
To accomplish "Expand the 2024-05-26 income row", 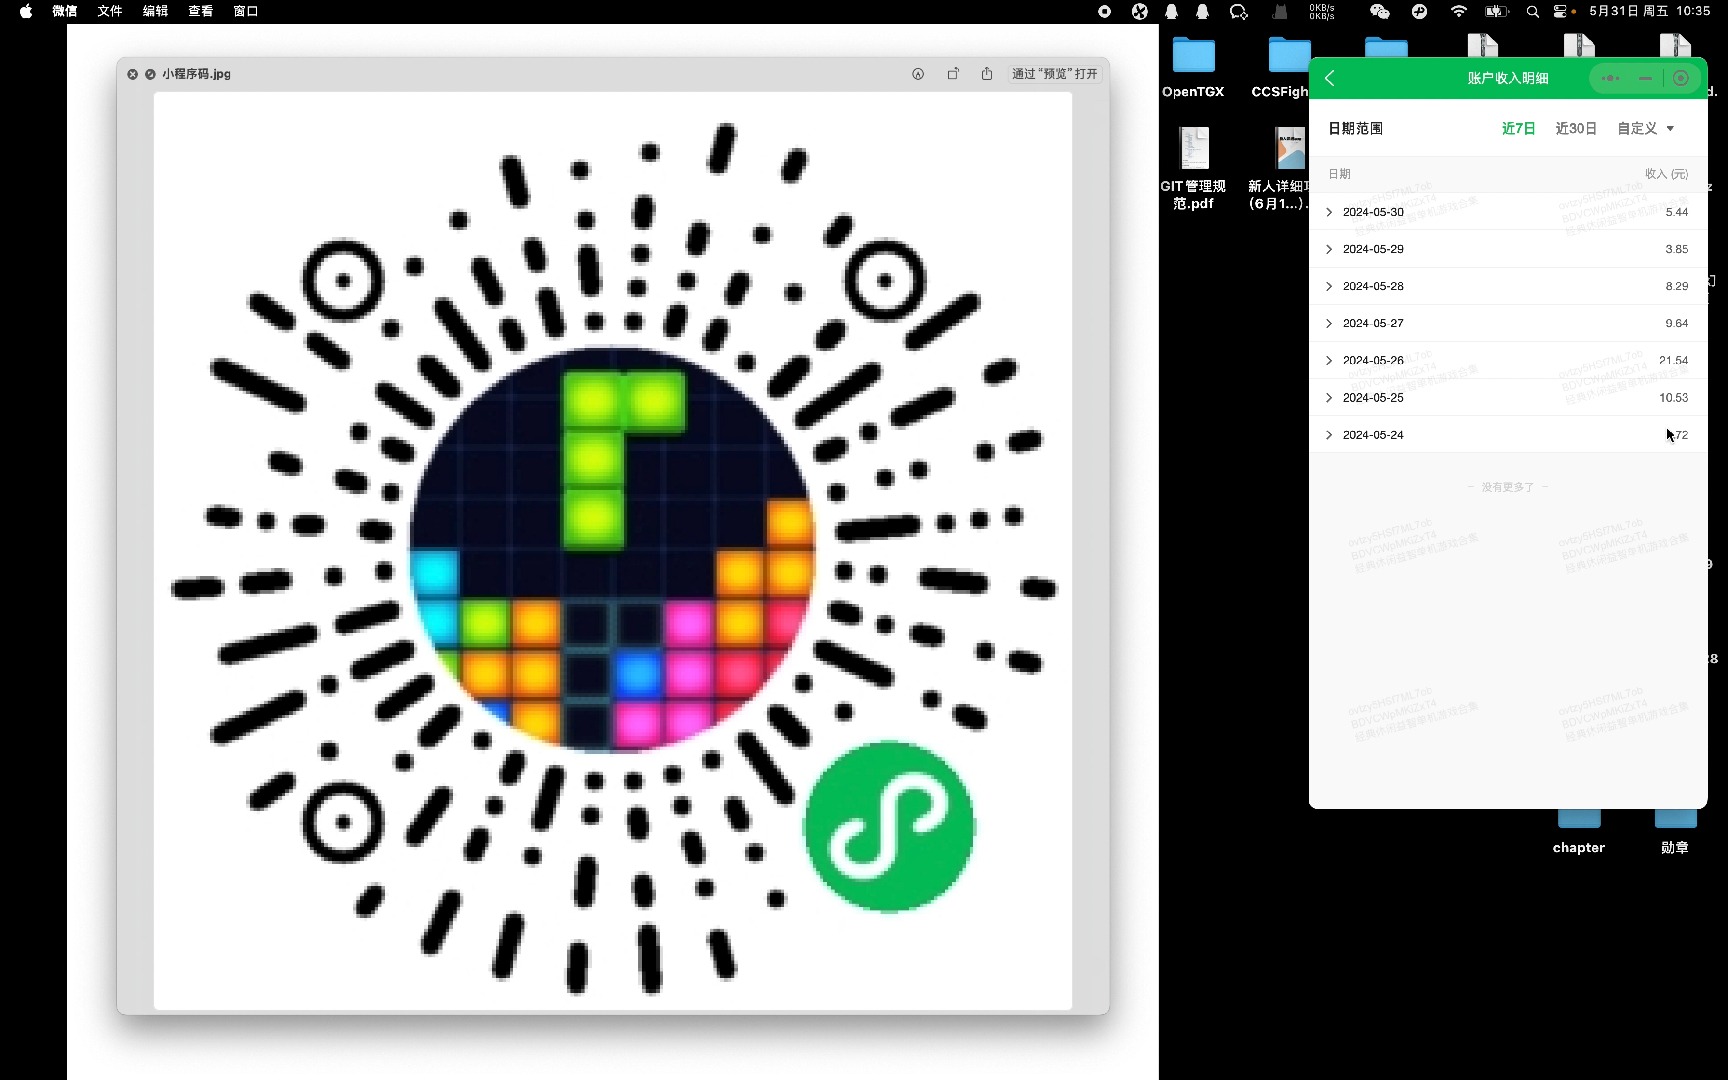I will (x=1508, y=360).
